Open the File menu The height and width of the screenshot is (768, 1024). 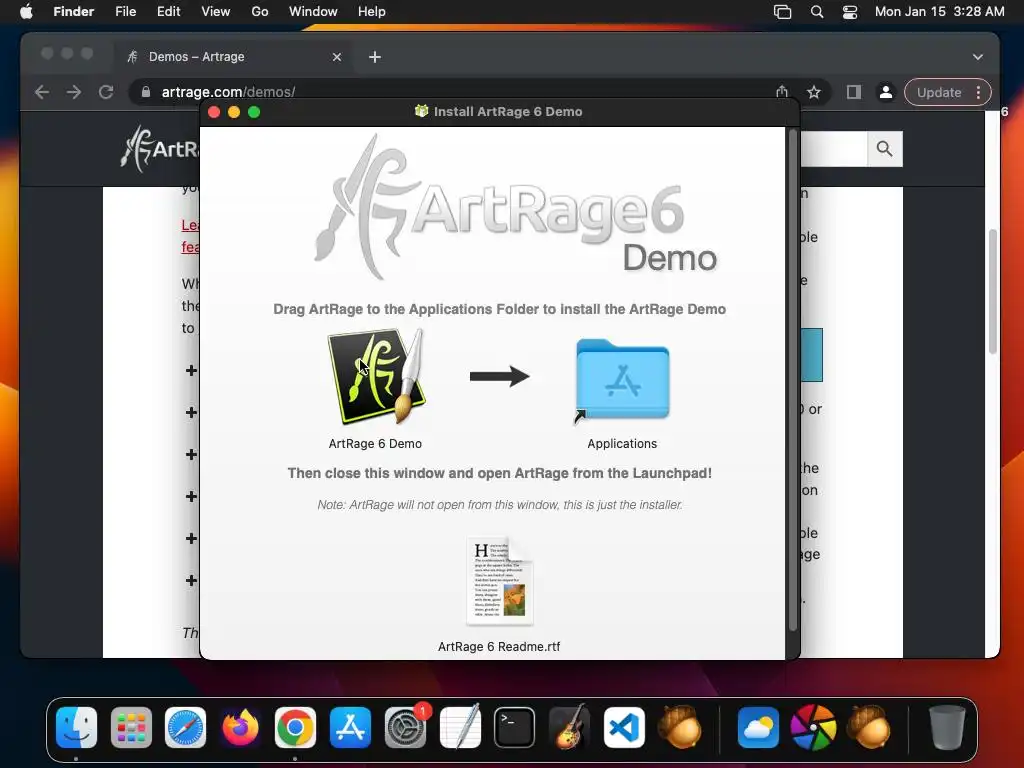pyautogui.click(x=125, y=12)
